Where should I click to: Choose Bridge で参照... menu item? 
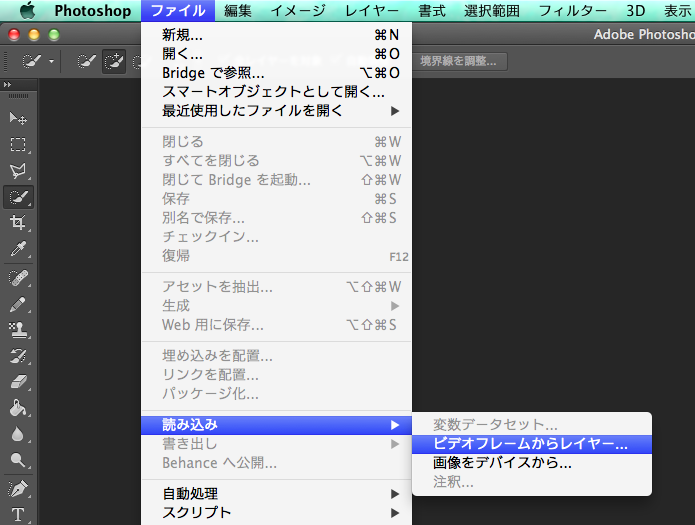[x=277, y=73]
